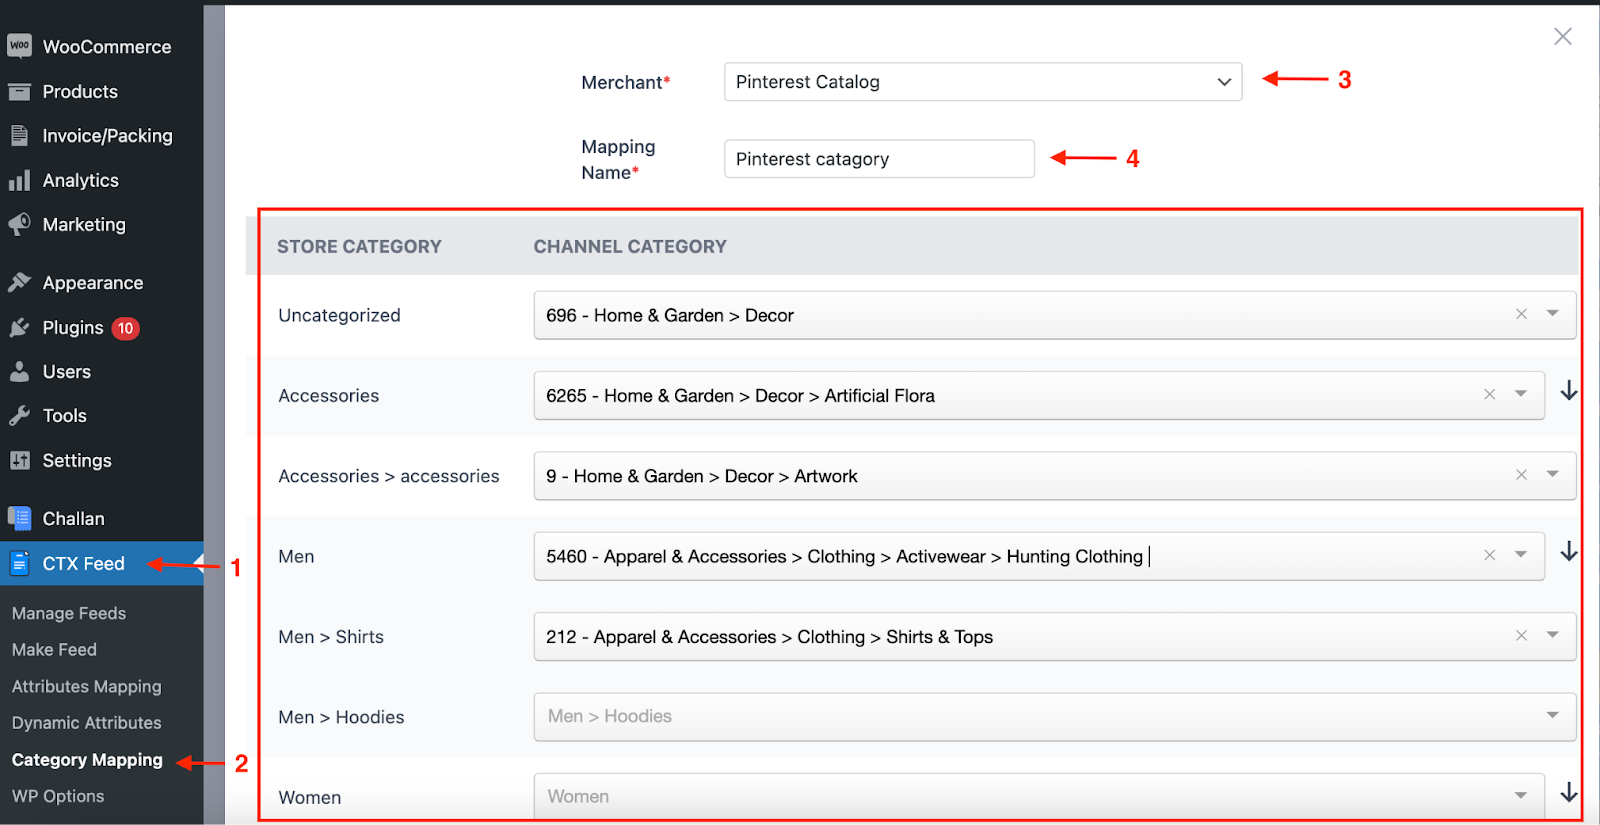Click the Invoice/Packing document icon
Viewport: 1600px width, 825px height.
(x=19, y=136)
